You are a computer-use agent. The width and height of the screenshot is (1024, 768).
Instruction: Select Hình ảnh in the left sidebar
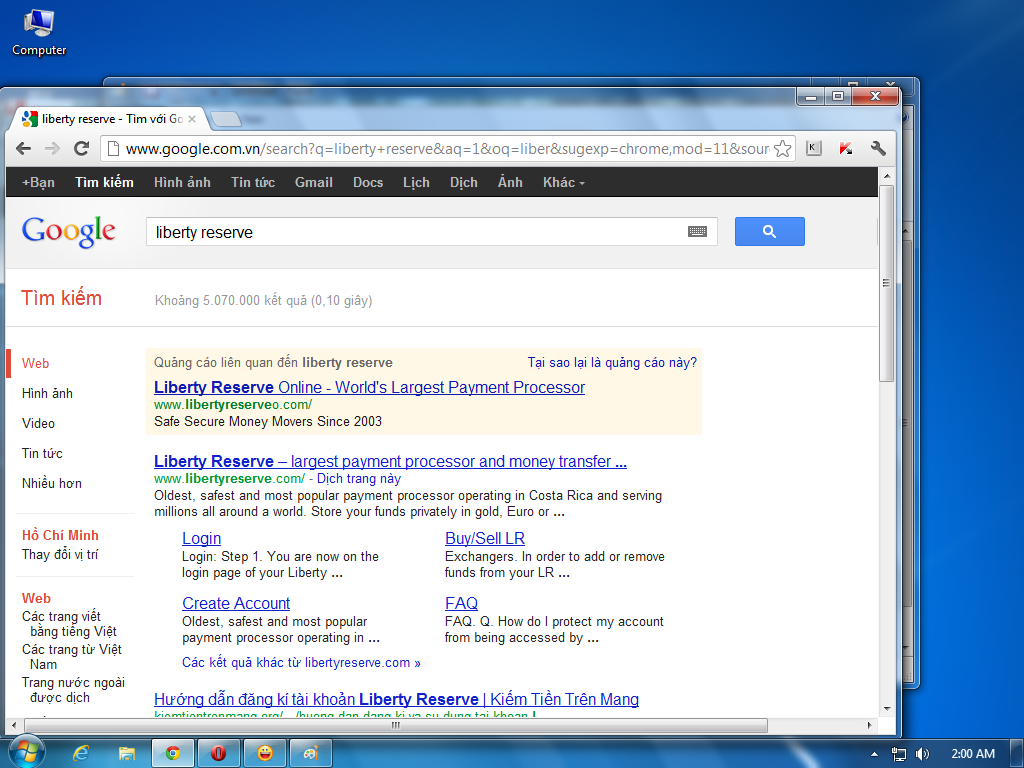click(47, 394)
